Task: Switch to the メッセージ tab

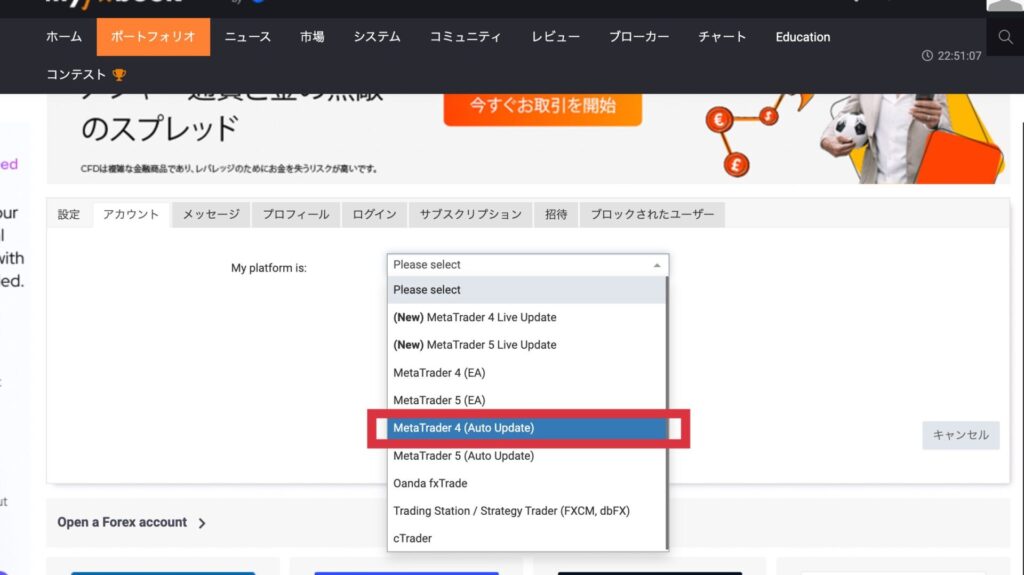Action: [x=211, y=214]
